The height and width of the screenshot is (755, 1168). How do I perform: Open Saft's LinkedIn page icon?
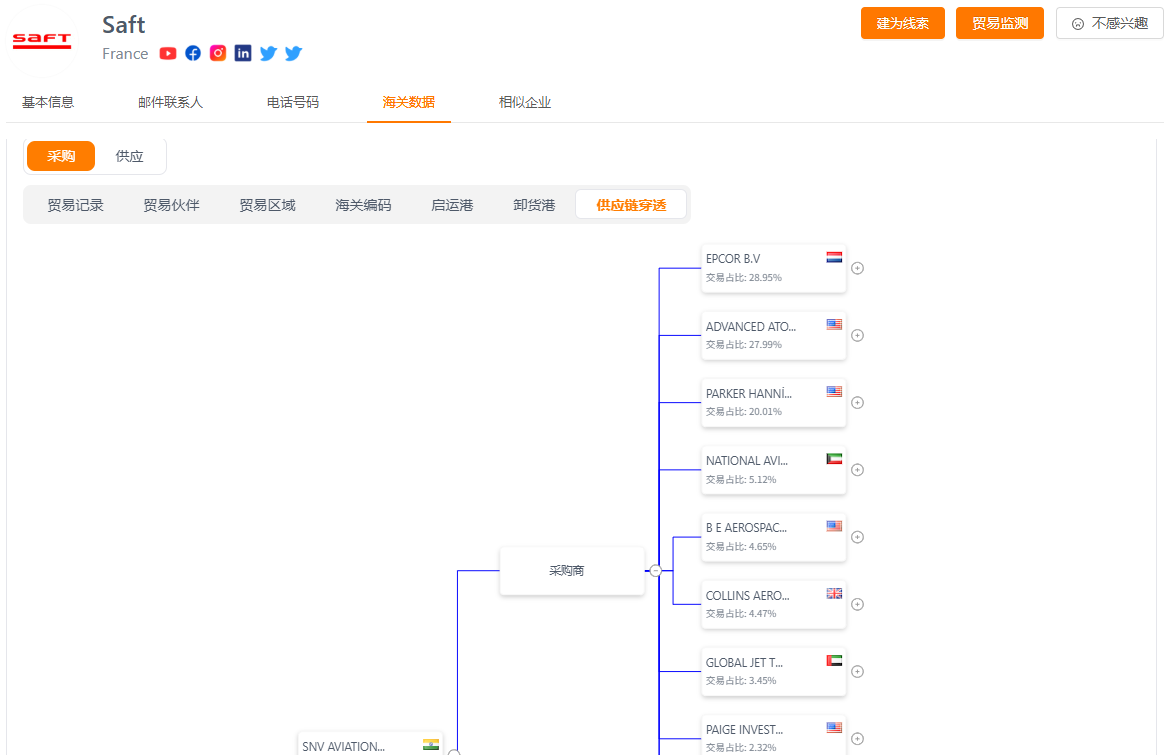pyautogui.click(x=243, y=53)
